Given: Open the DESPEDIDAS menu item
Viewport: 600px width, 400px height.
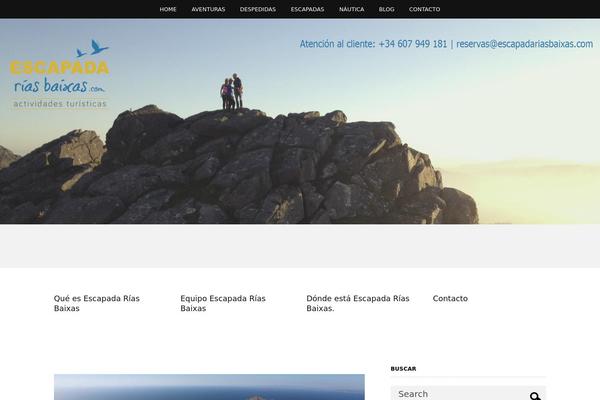Looking at the screenshot, I should point(258,9).
